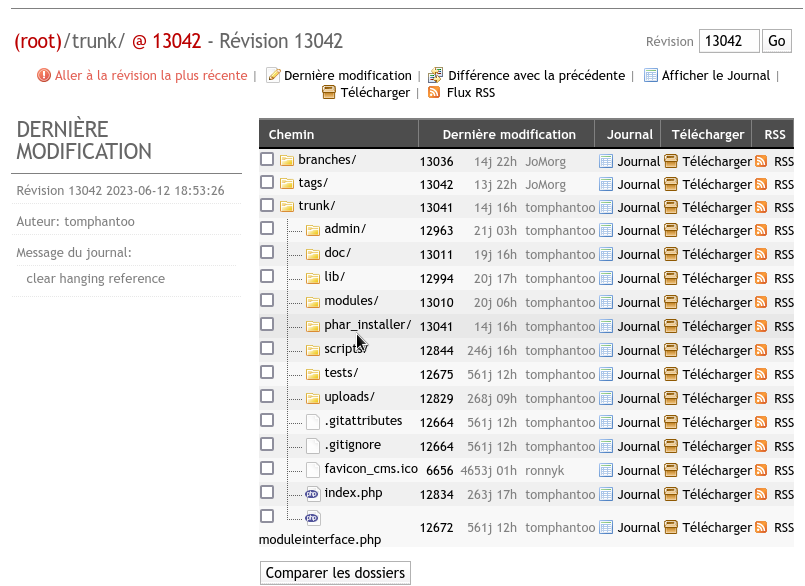The height and width of the screenshot is (586, 805).
Task: Tick the moduleinterface.php checkbox
Action: [267, 516]
